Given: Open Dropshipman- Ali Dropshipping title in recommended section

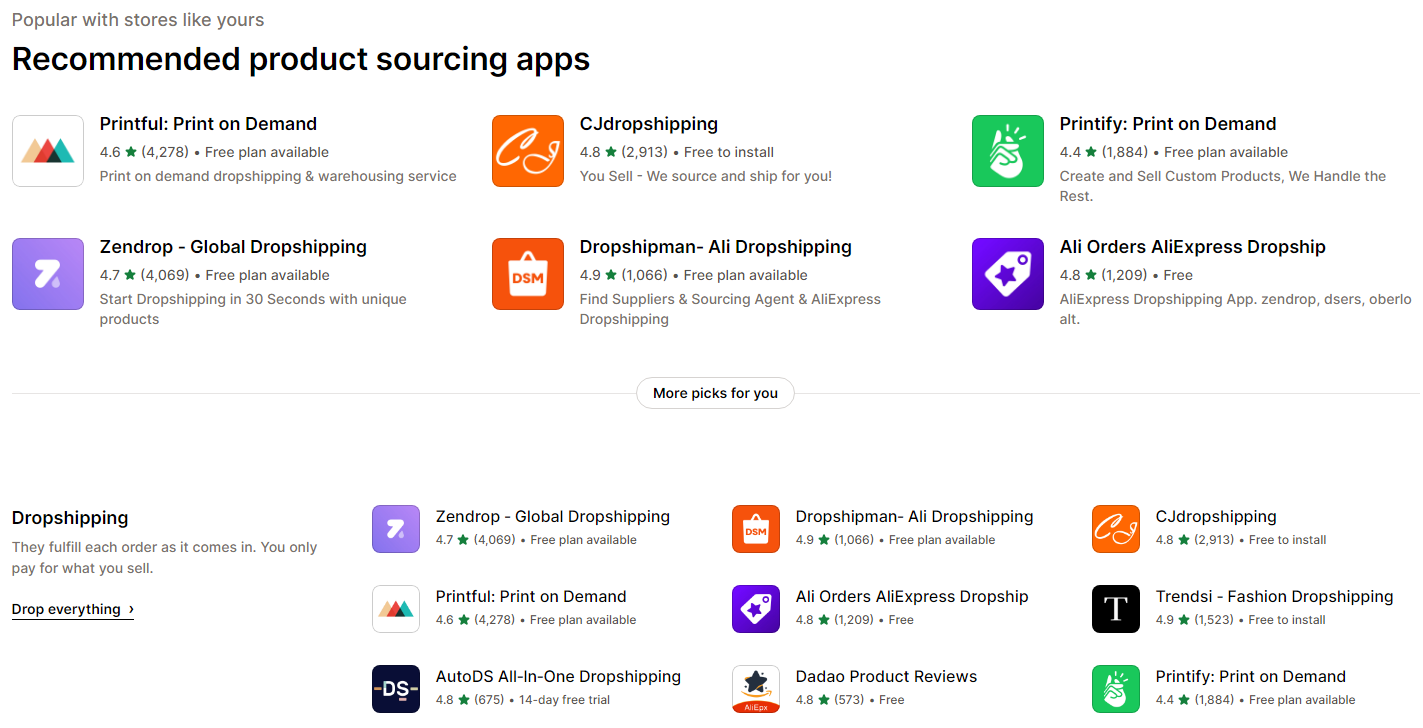Looking at the screenshot, I should (x=716, y=247).
